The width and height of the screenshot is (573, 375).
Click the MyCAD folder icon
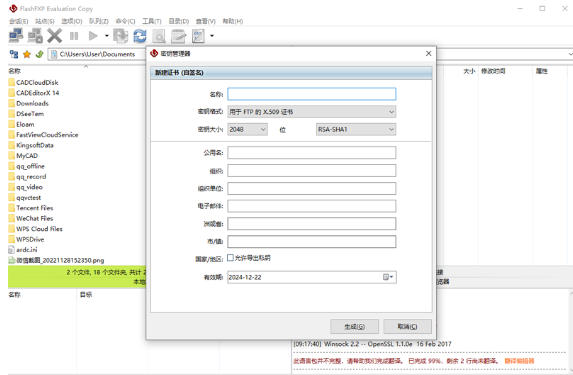12,155
